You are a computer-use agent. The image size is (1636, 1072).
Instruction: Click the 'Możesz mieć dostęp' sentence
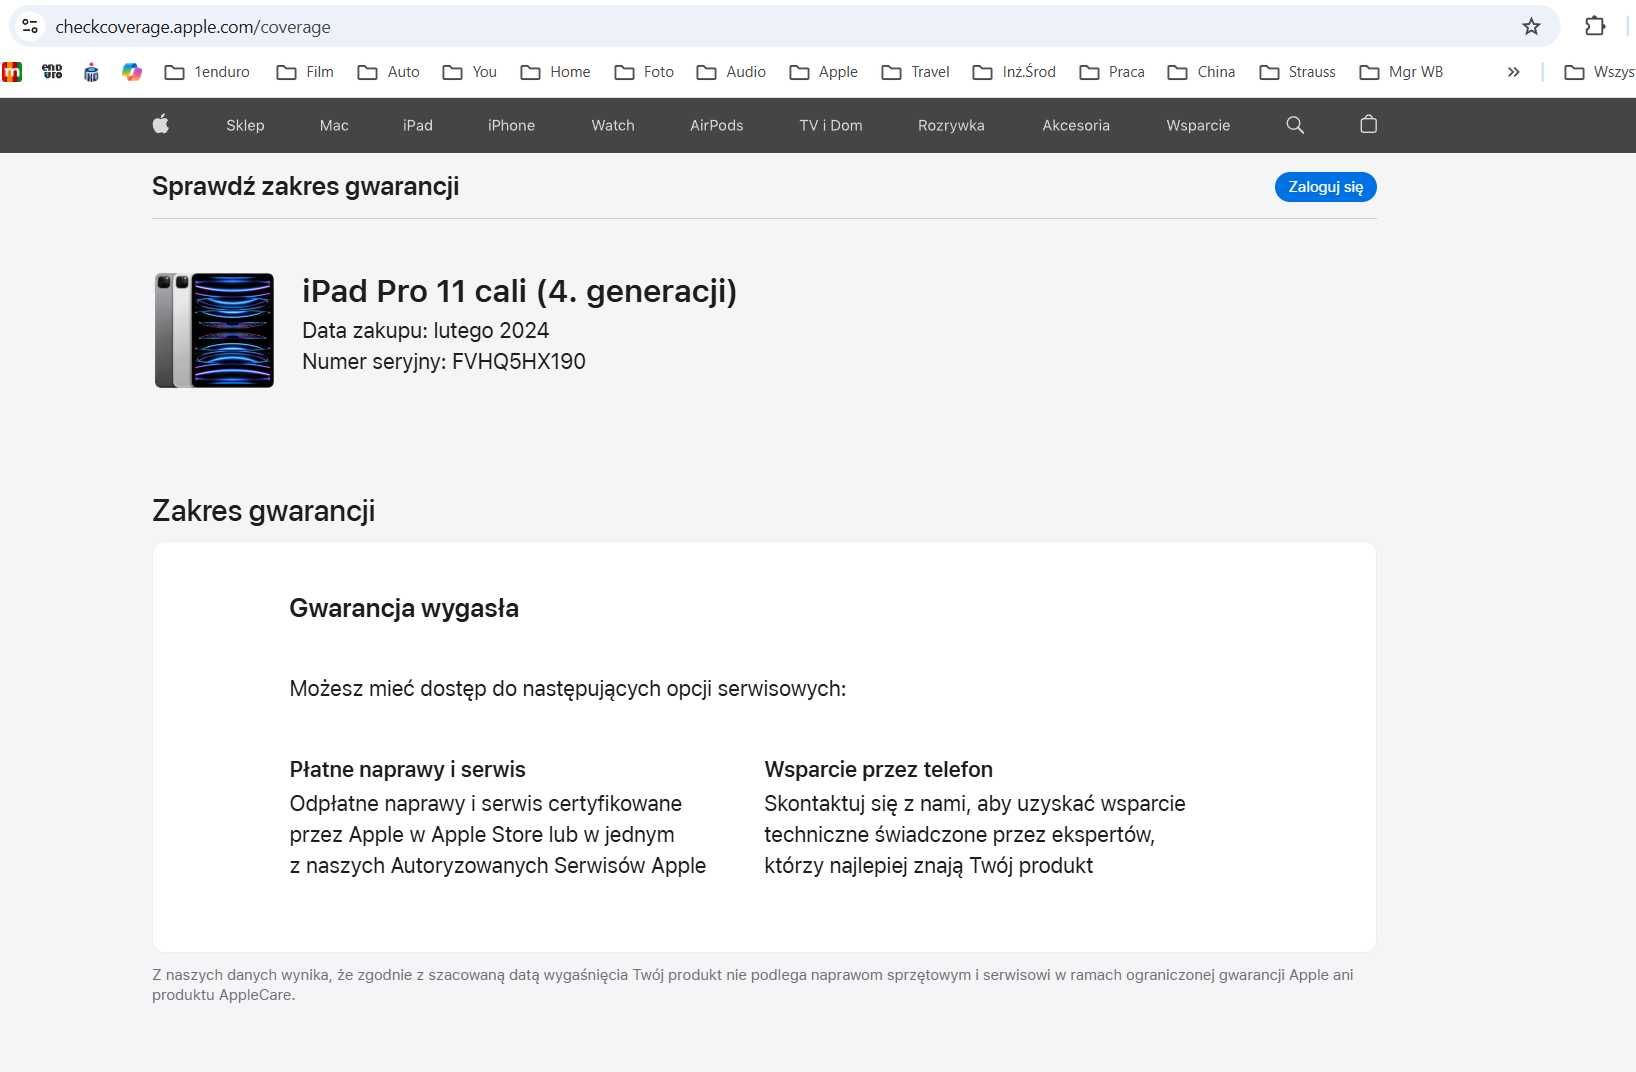[x=567, y=689]
